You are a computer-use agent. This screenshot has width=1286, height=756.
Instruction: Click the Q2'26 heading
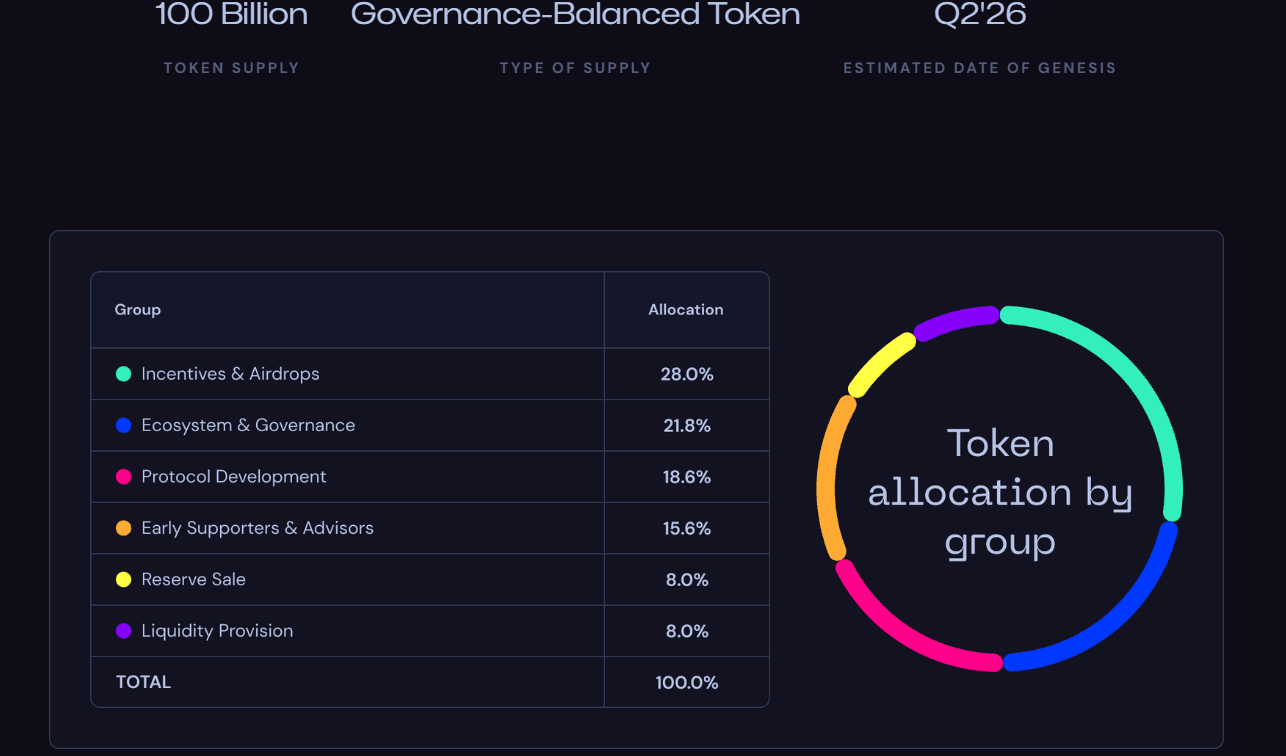pos(980,14)
